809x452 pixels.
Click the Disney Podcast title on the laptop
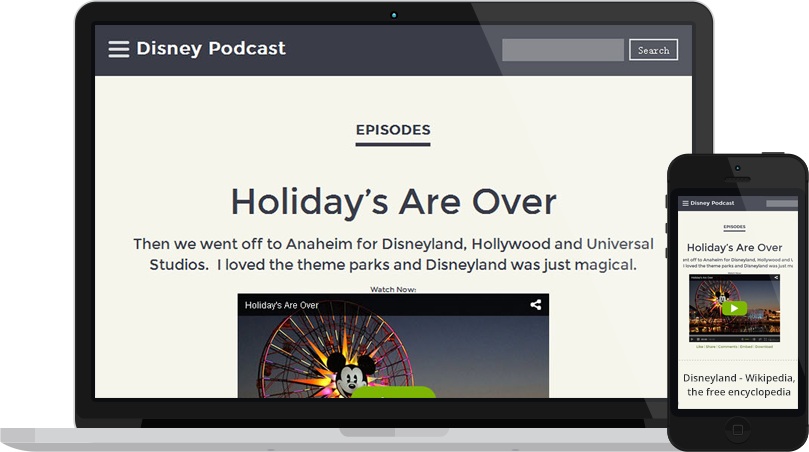[211, 49]
